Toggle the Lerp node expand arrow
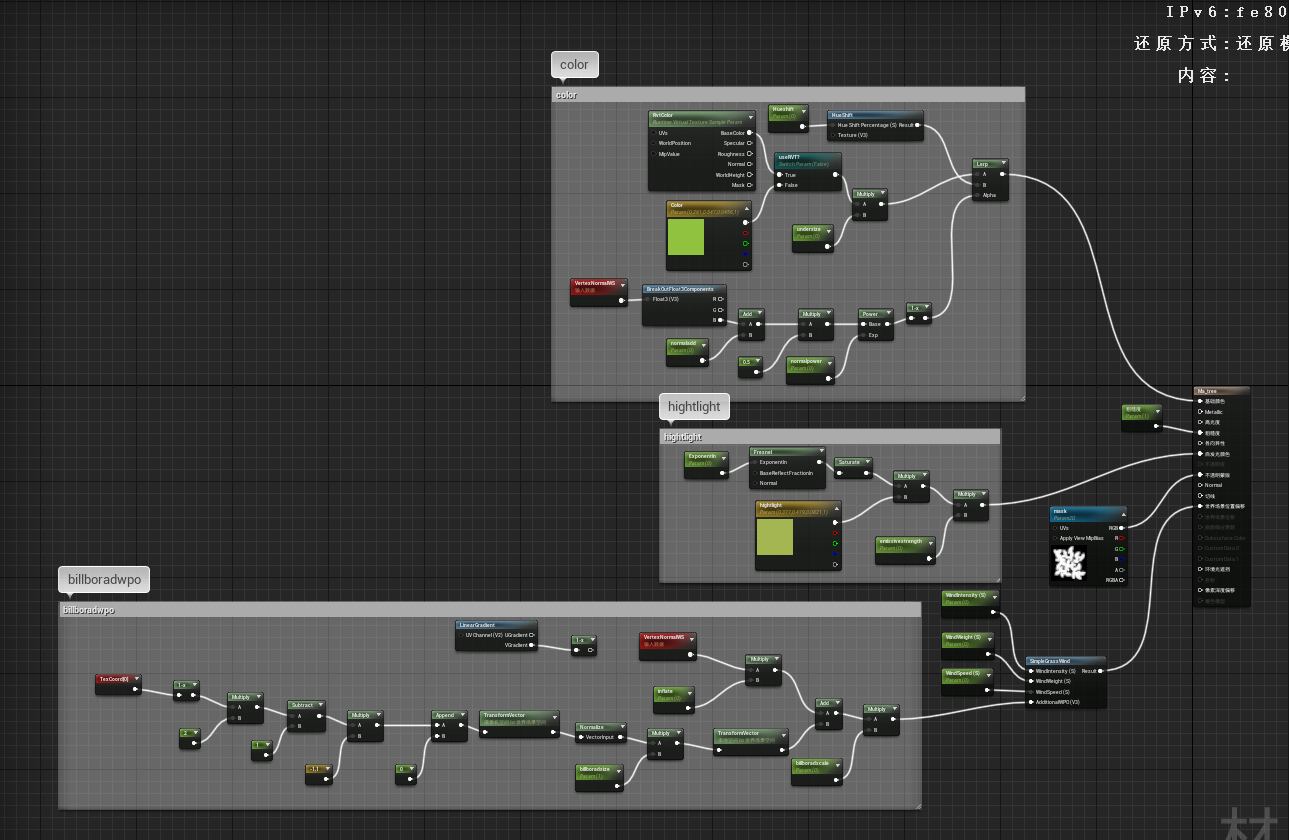The image size is (1289, 840). point(1002,163)
